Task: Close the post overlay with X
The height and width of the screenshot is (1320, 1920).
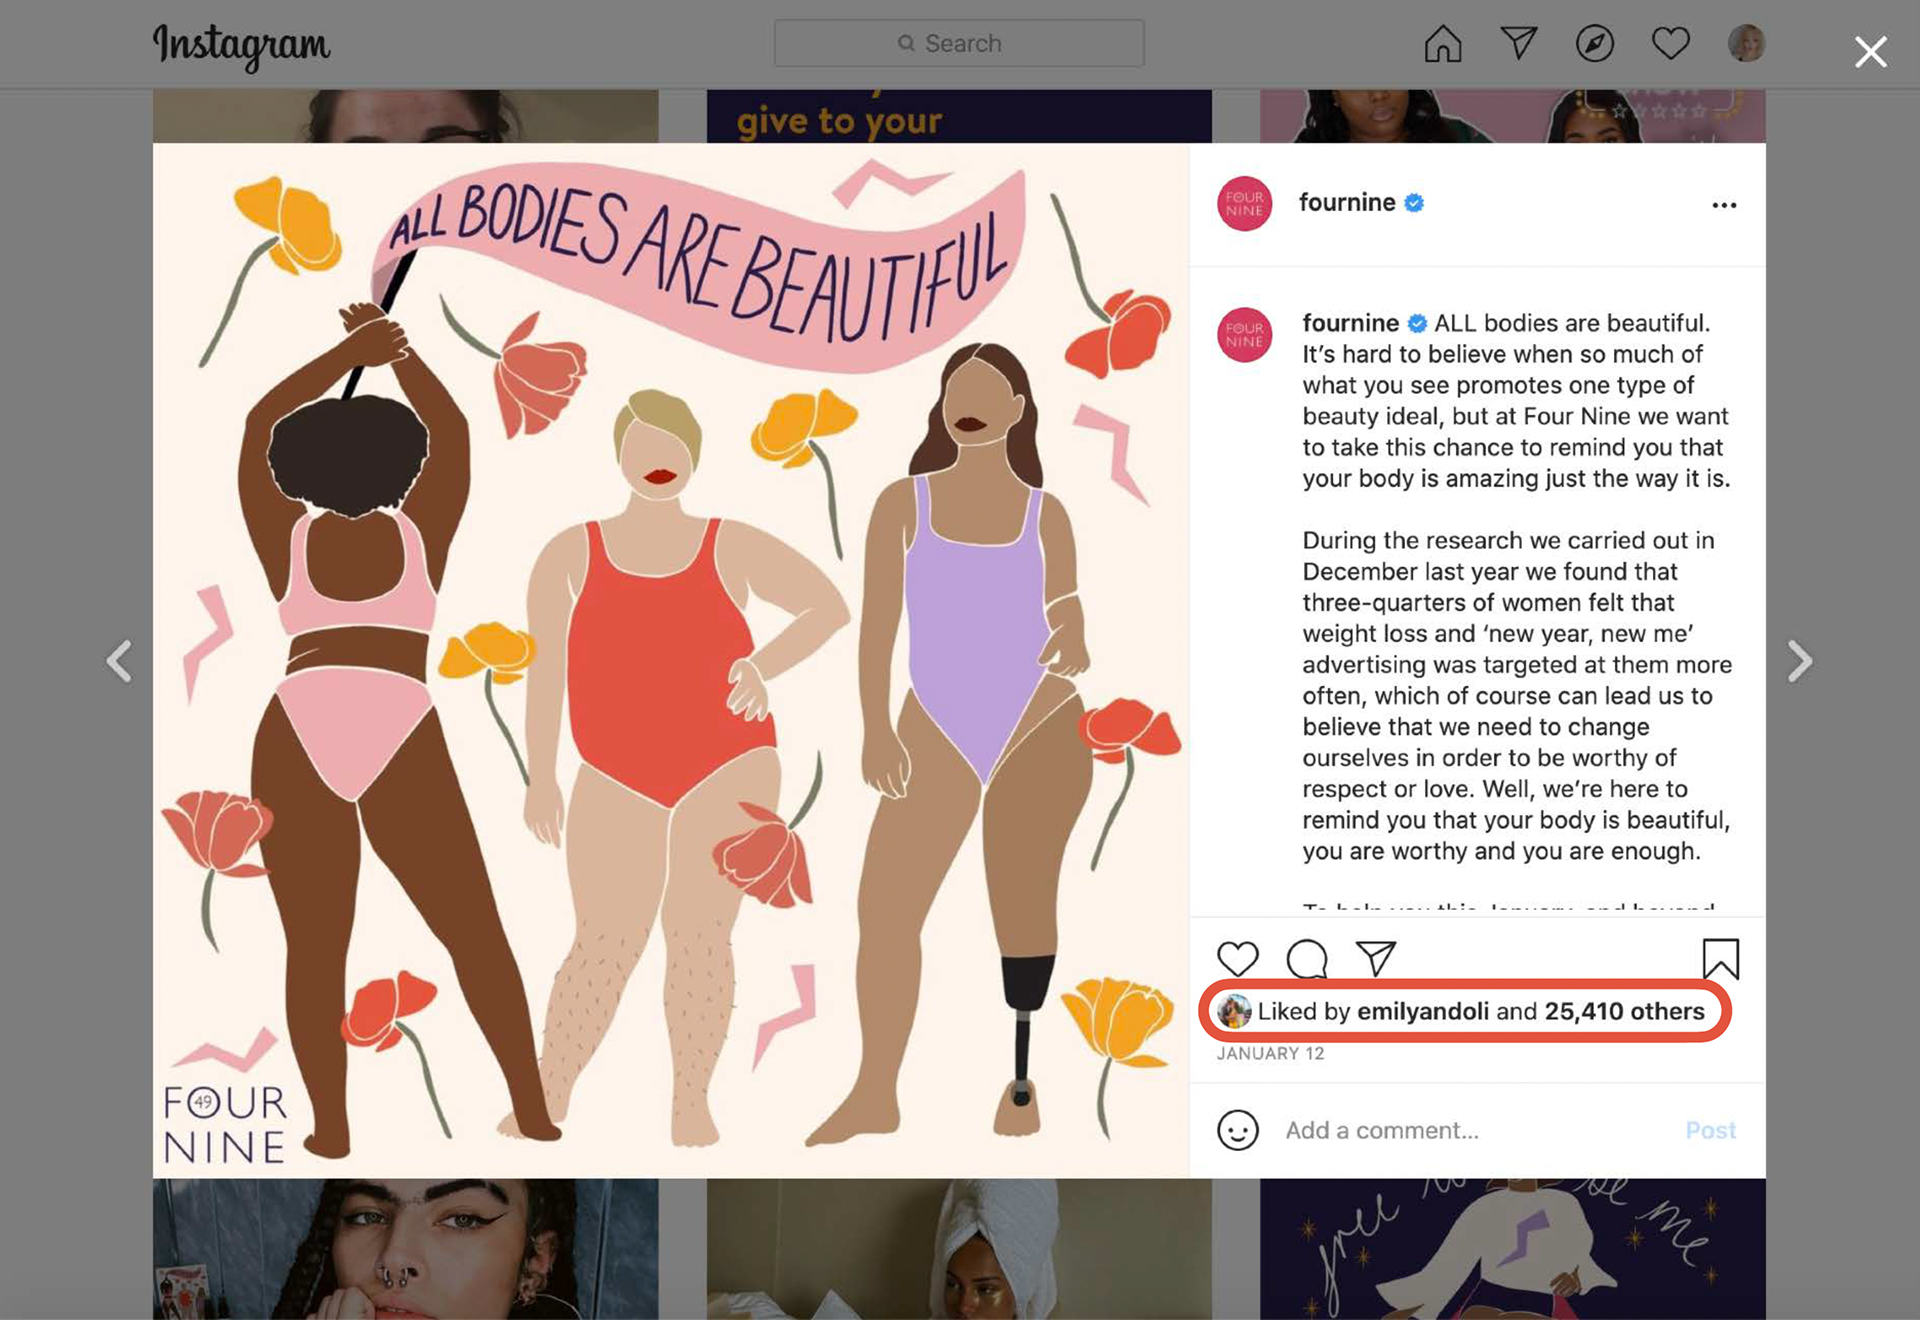Action: (x=1870, y=52)
